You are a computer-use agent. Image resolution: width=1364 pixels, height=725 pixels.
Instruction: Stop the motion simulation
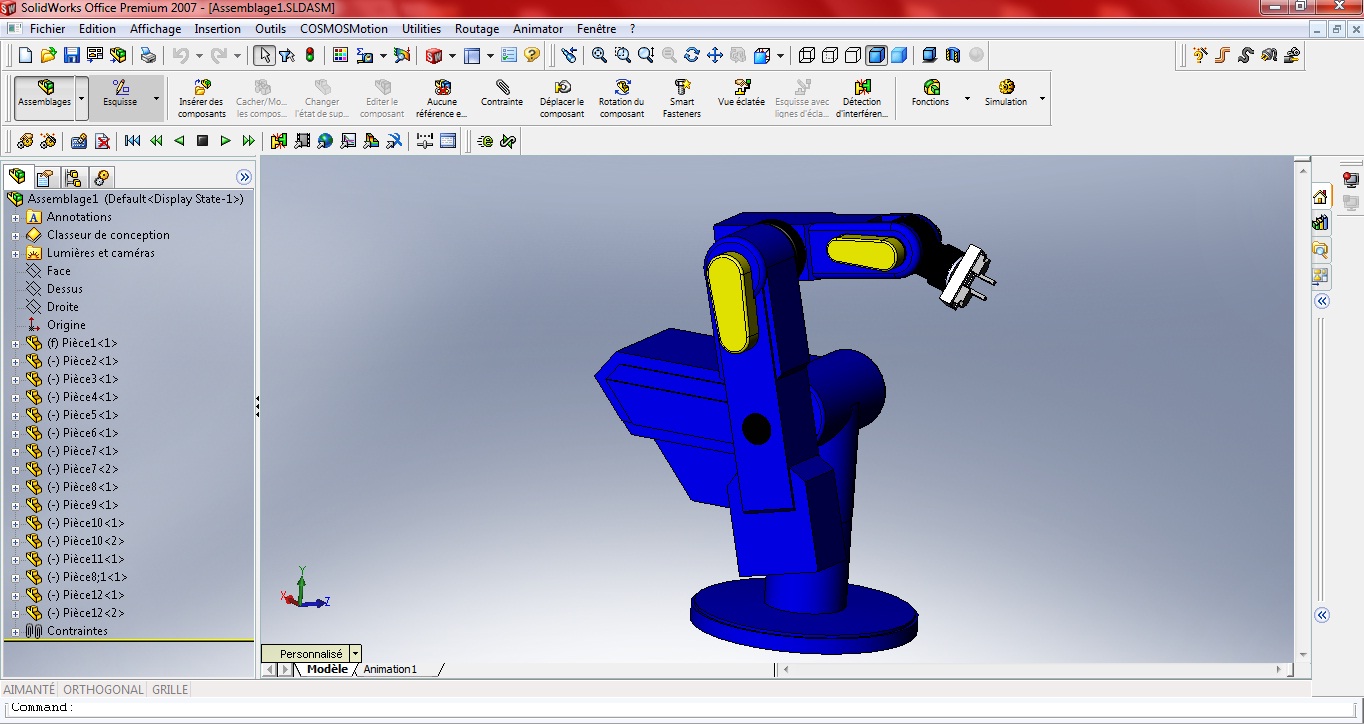(x=202, y=141)
